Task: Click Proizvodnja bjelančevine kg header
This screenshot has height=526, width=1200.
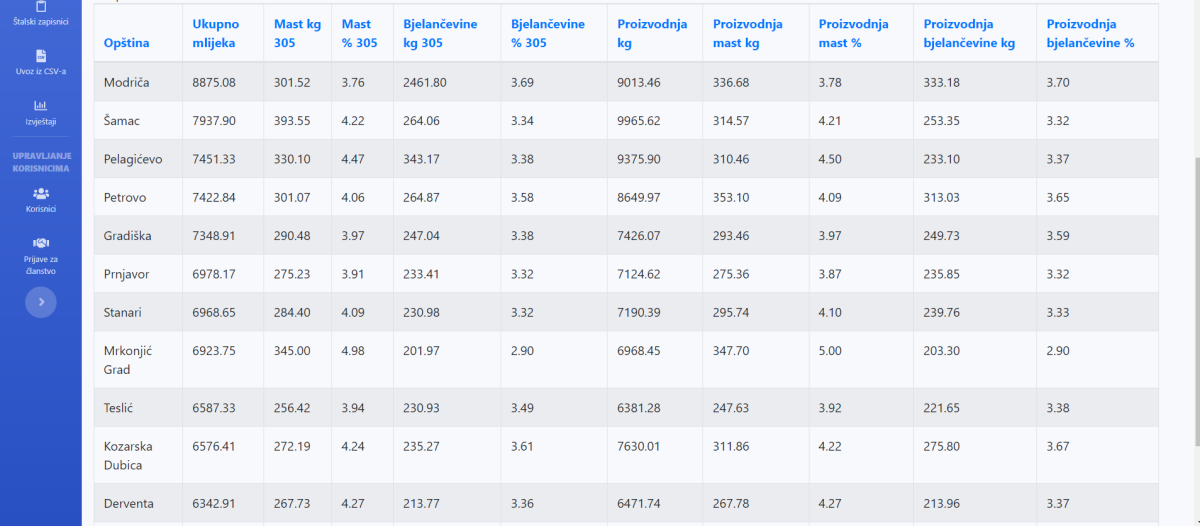Action: point(969,34)
